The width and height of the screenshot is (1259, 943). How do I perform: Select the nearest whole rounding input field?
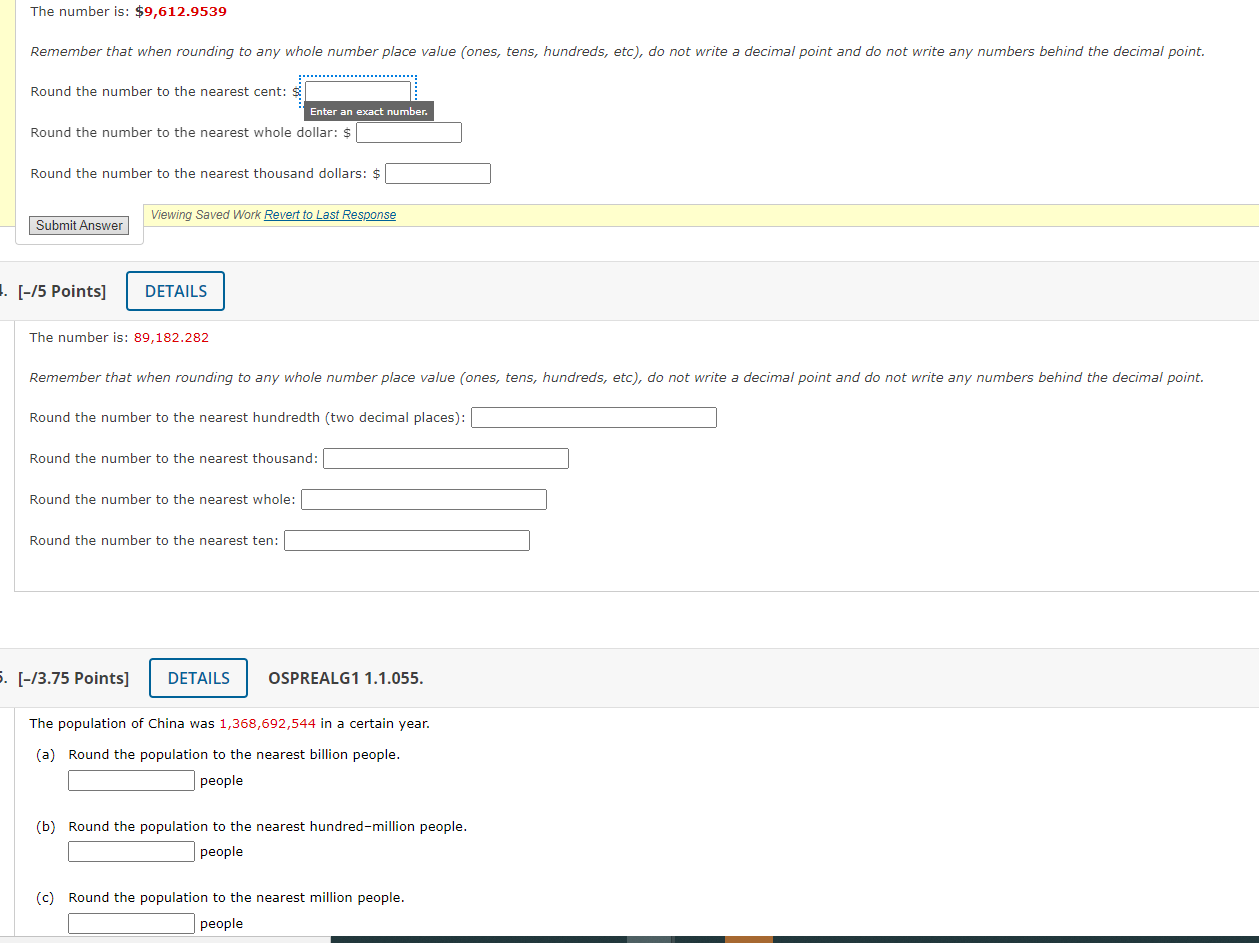pyautogui.click(x=423, y=499)
